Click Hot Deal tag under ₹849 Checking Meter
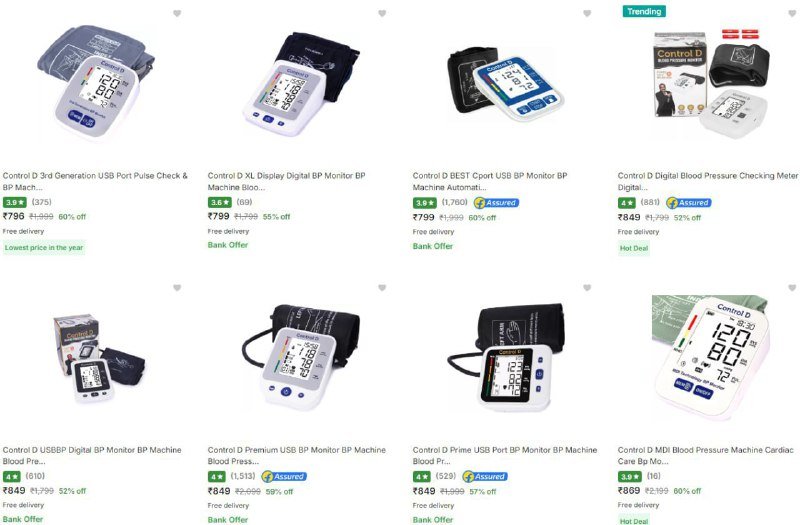Viewport: 800px width, 525px height. click(x=634, y=248)
